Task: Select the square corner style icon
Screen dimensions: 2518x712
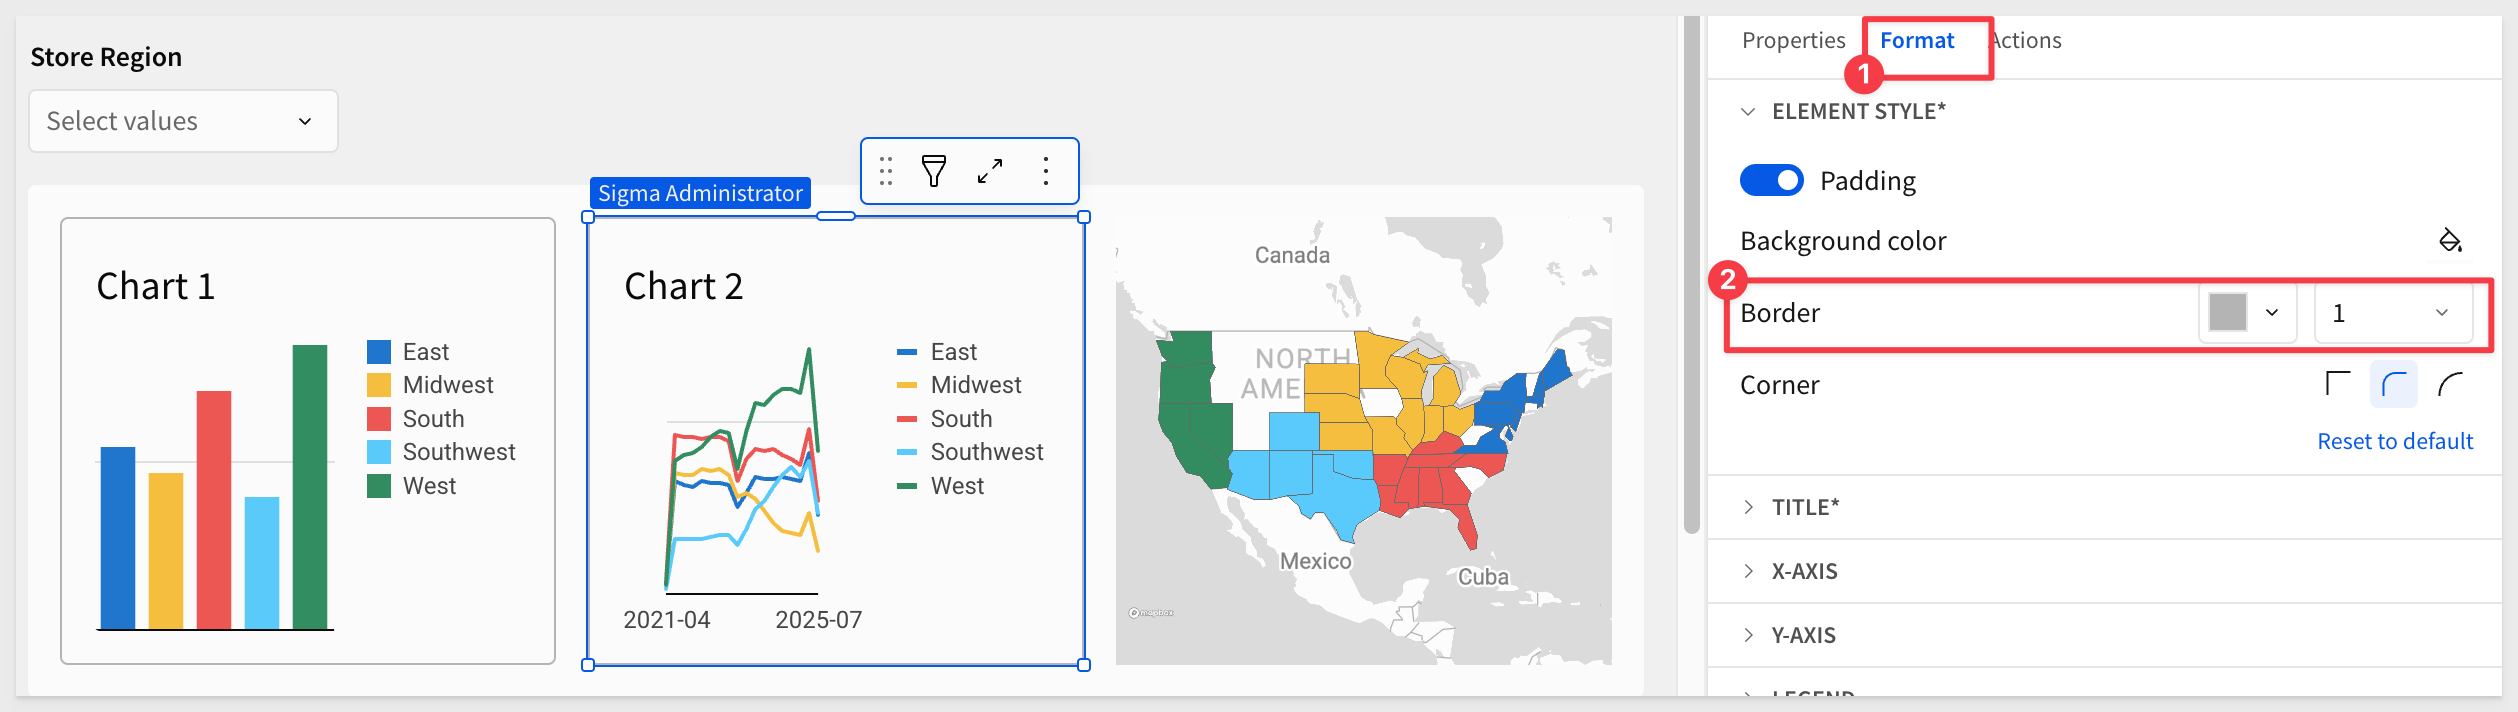Action: [2337, 384]
